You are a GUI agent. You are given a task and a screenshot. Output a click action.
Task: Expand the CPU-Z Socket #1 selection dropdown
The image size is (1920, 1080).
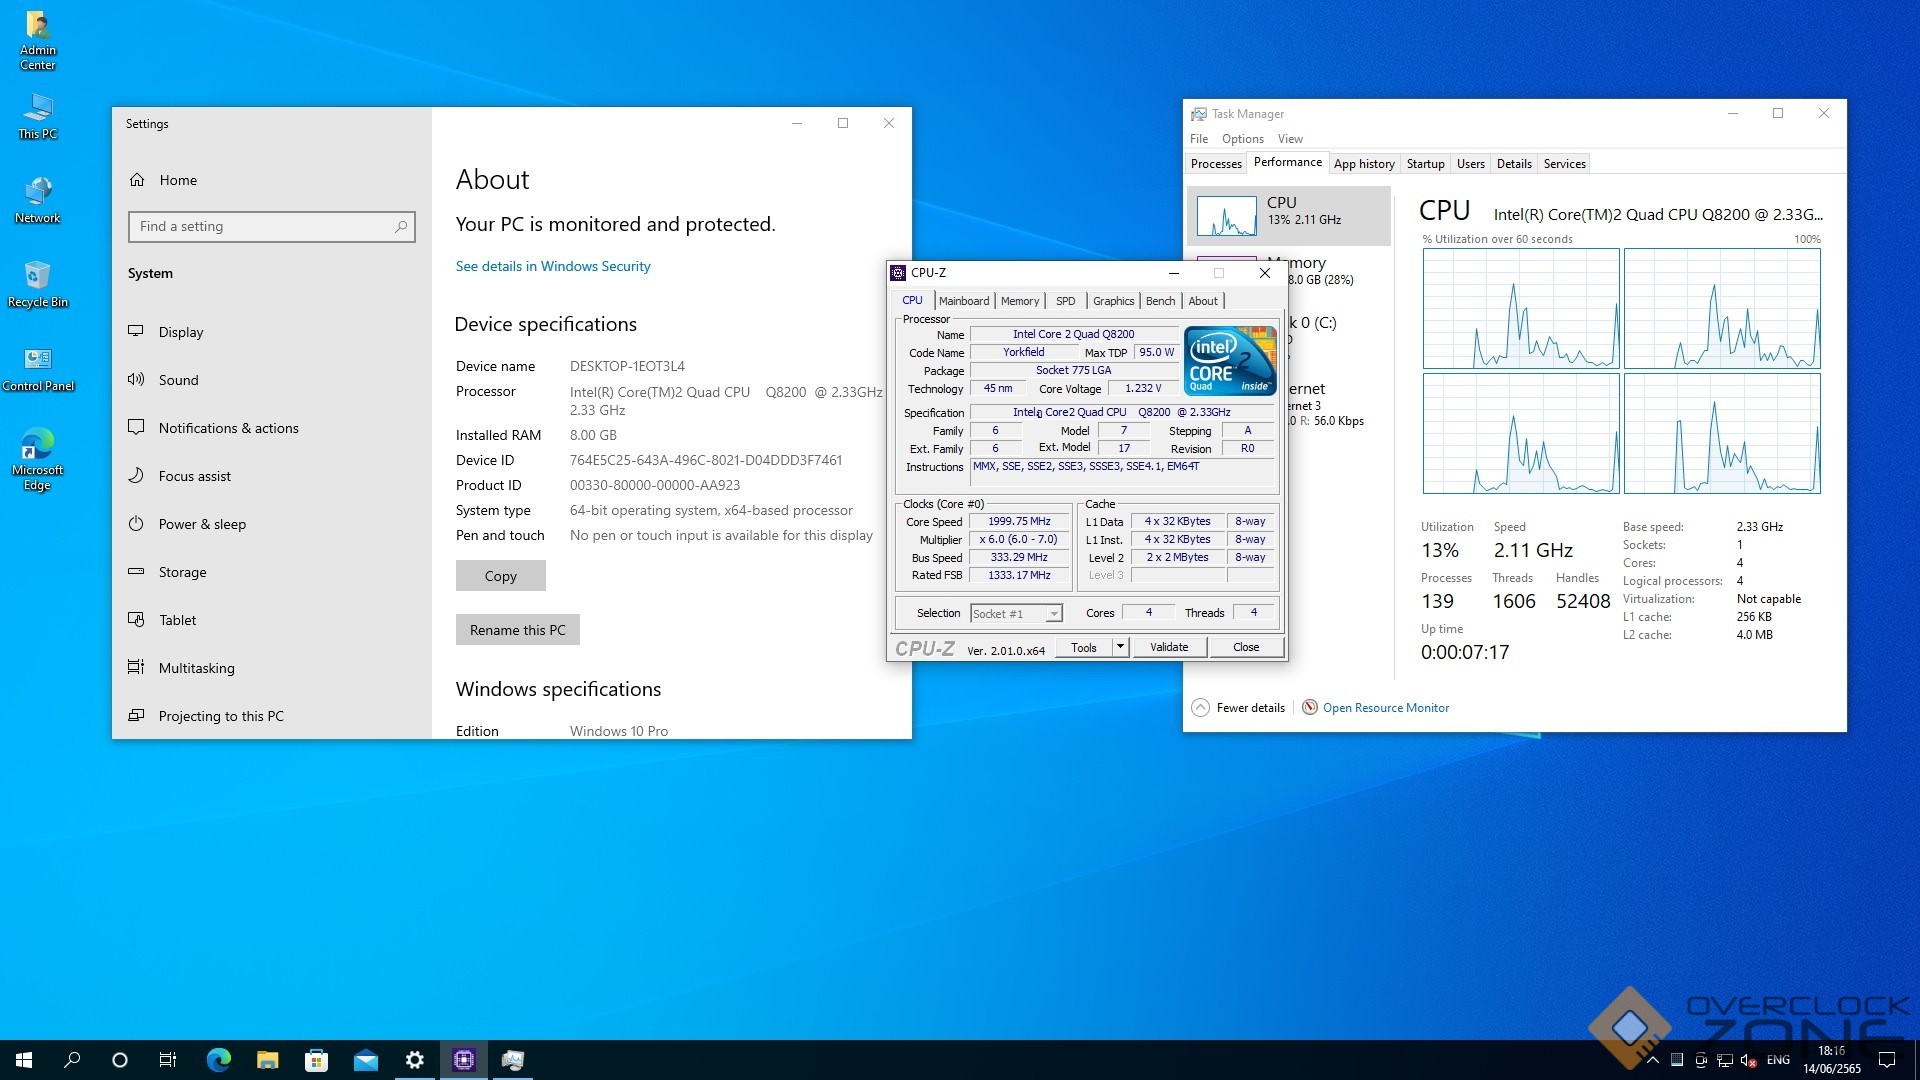pyautogui.click(x=1053, y=614)
